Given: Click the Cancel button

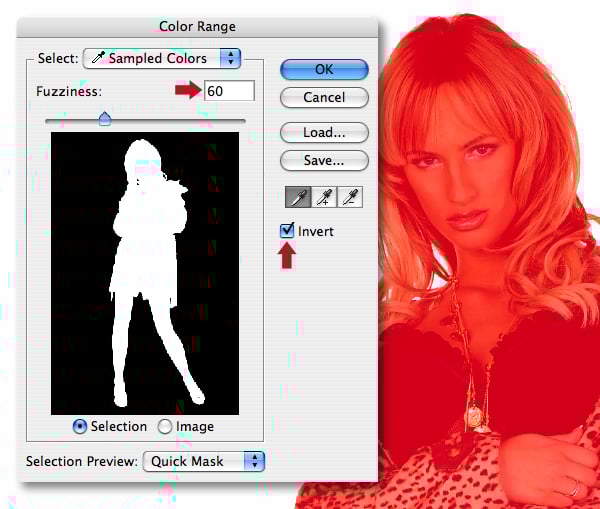Looking at the screenshot, I should click(324, 98).
